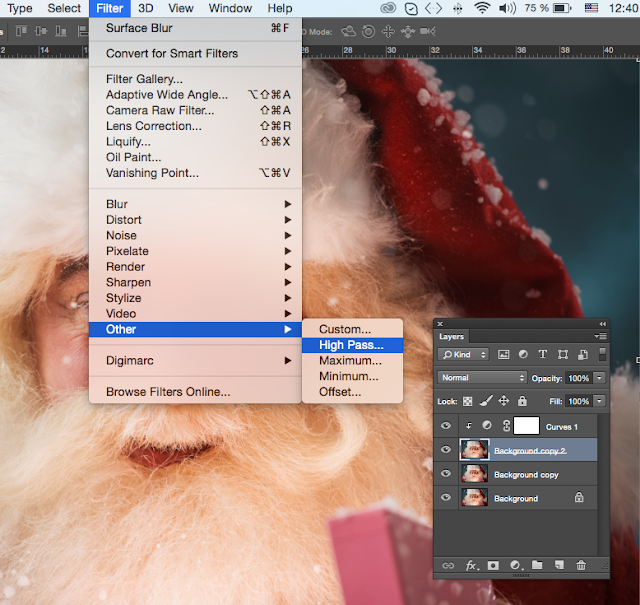The image size is (640, 605).
Task: Click the adjustment layer filter icon
Action: tap(523, 354)
